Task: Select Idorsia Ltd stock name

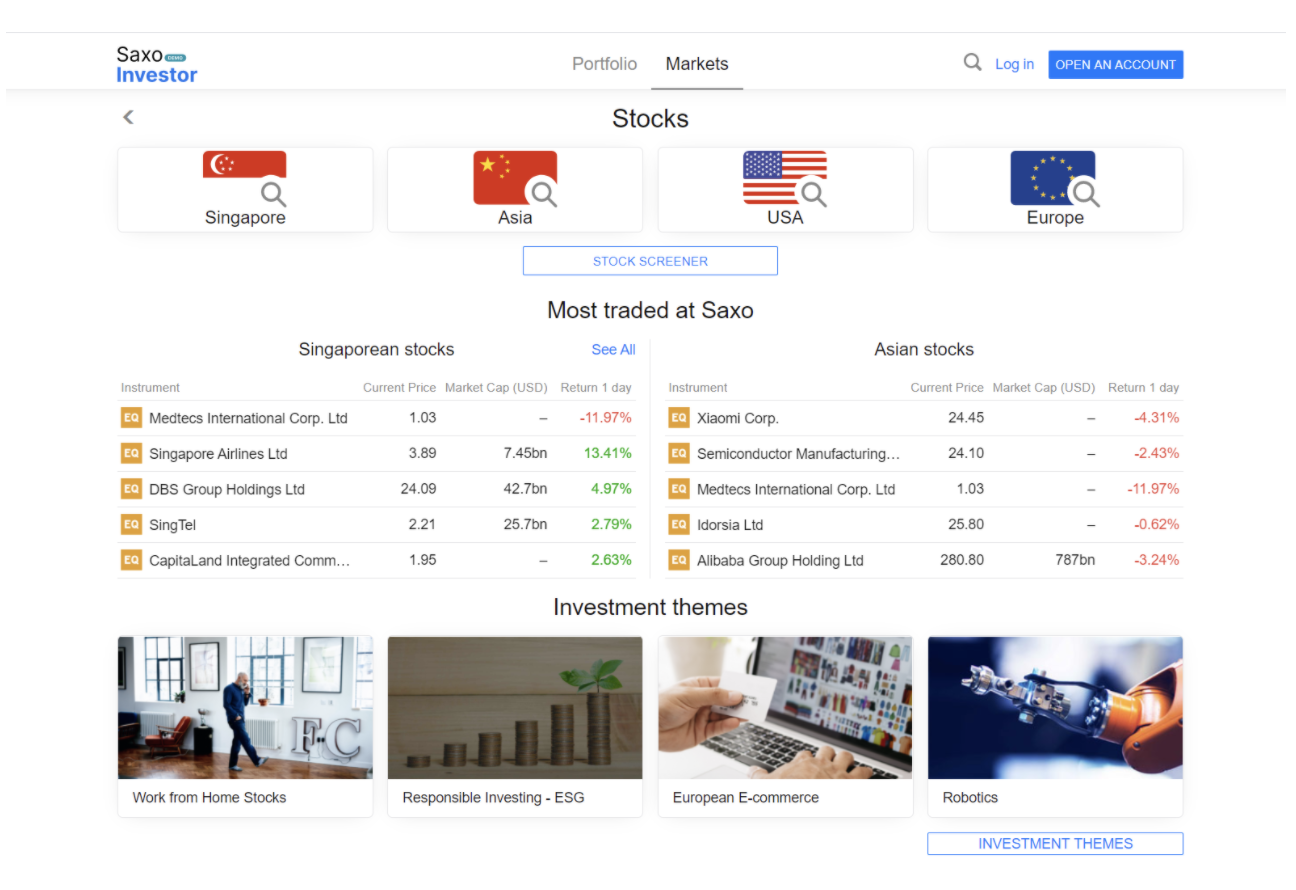Action: pyautogui.click(x=730, y=525)
